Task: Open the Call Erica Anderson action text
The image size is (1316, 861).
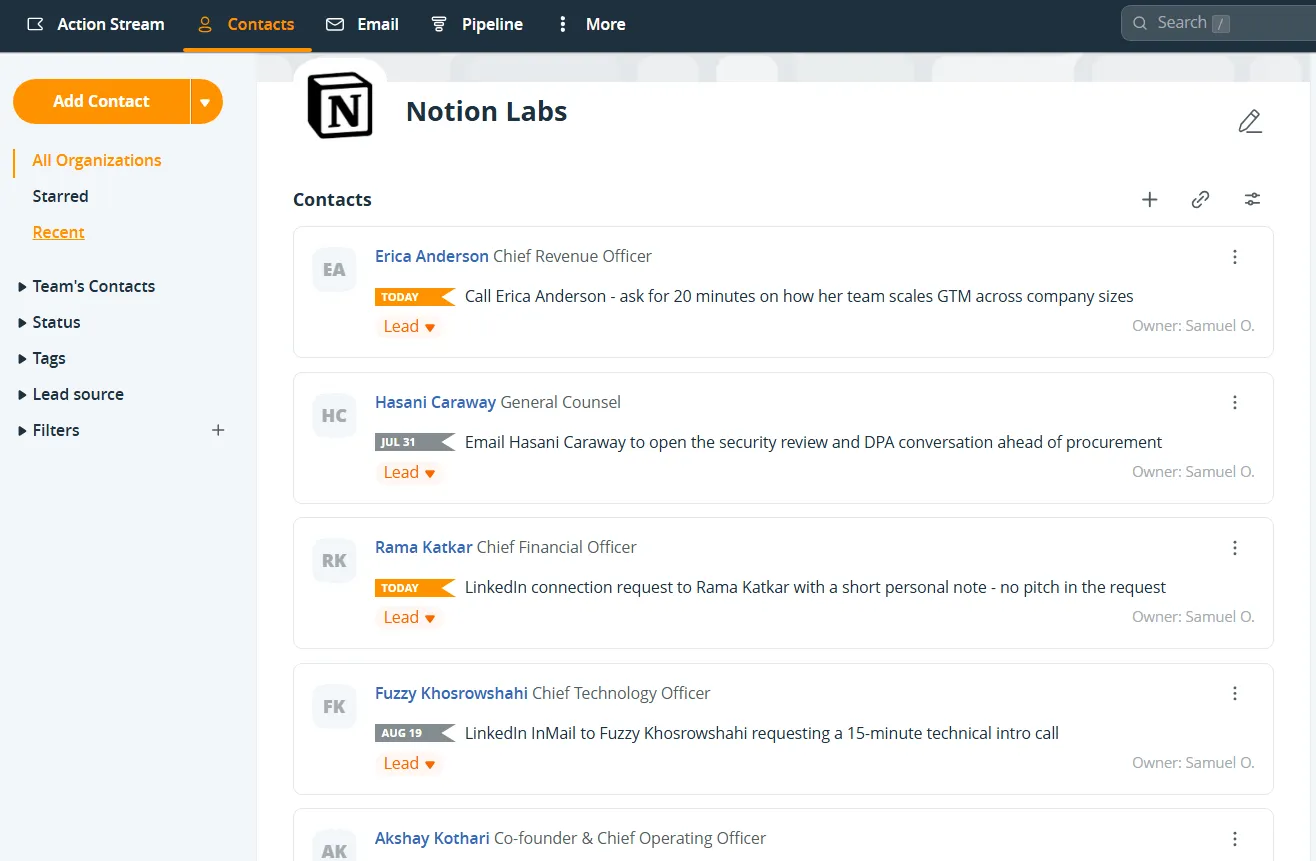Action: click(x=799, y=296)
